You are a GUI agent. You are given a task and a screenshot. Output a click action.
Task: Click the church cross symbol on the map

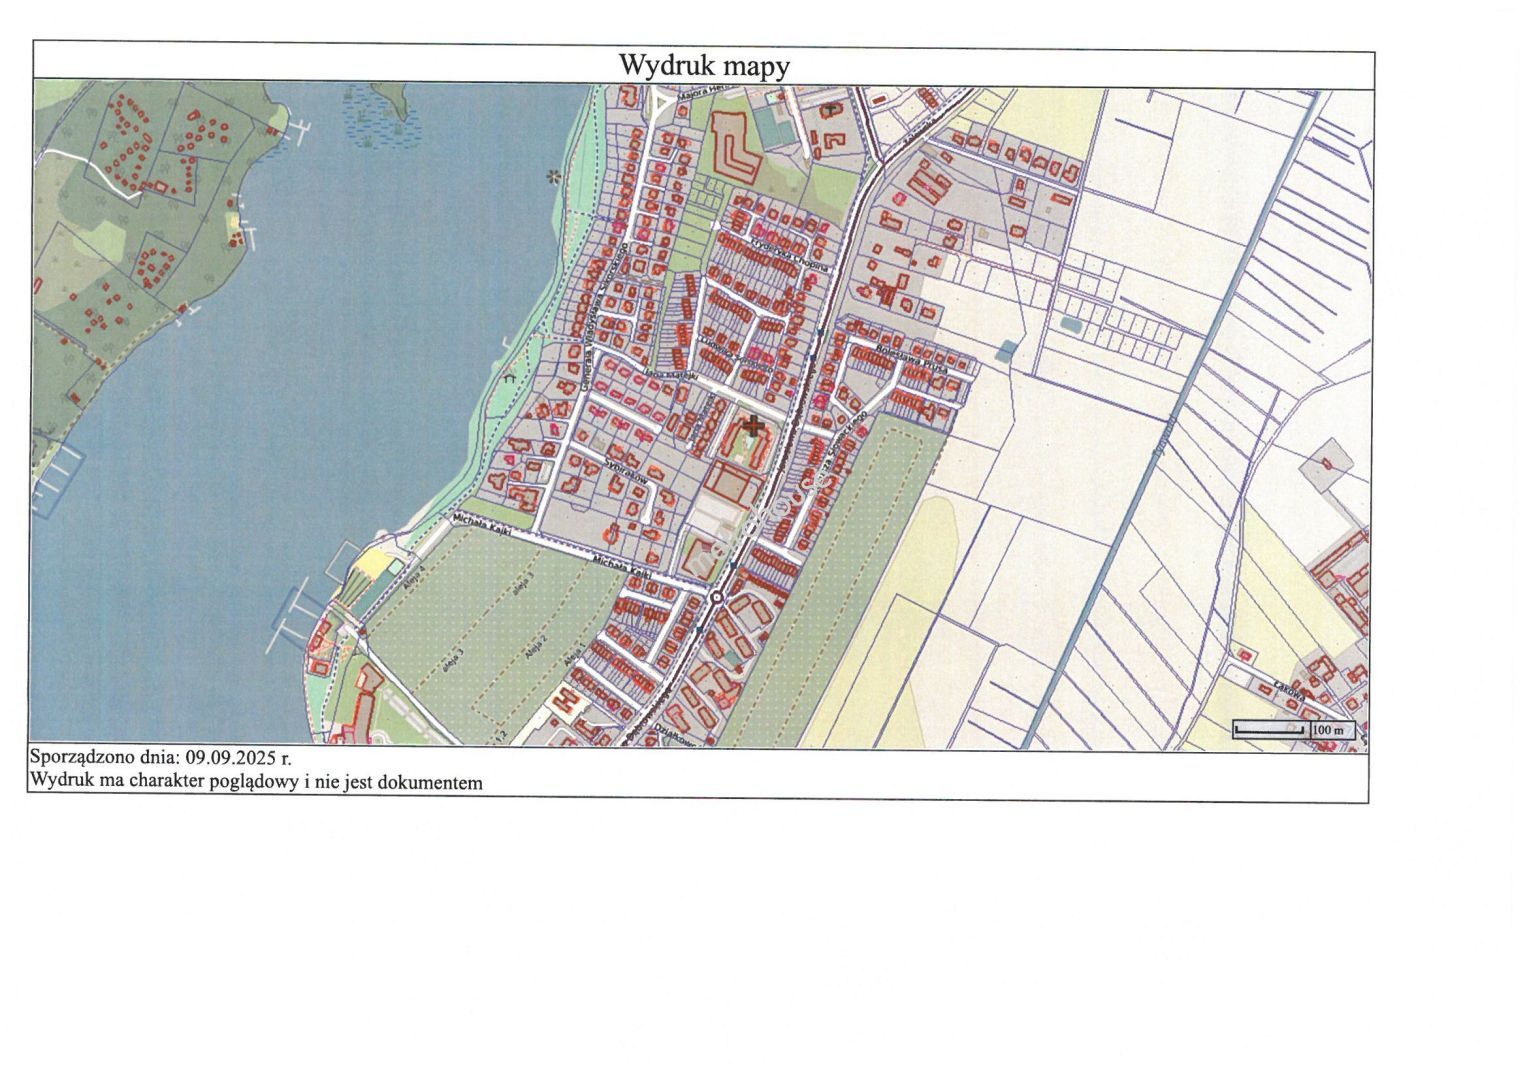753,426
